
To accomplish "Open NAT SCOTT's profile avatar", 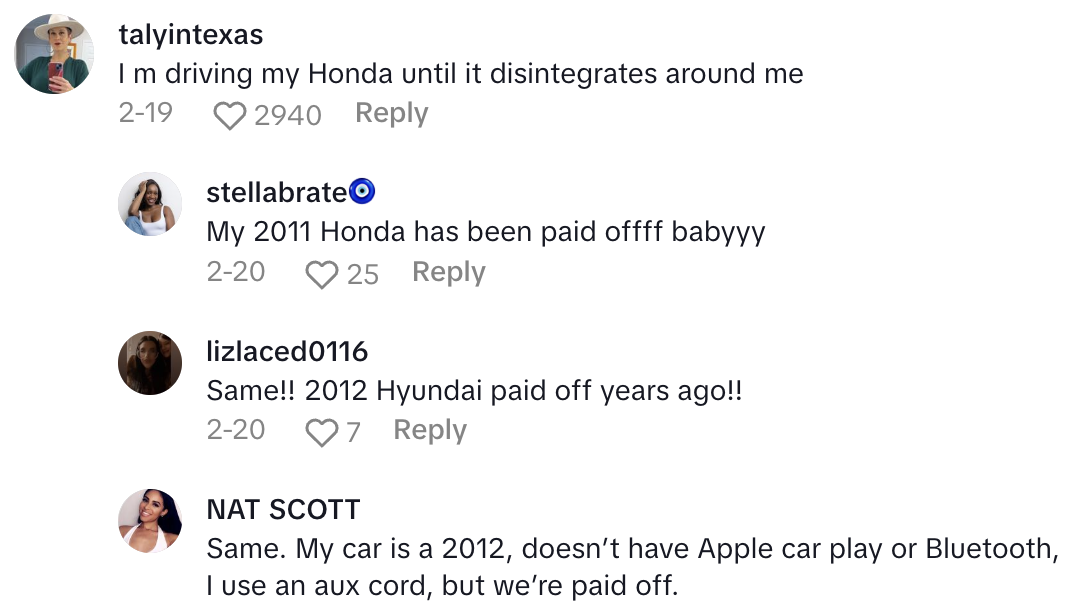I will click(x=151, y=520).
